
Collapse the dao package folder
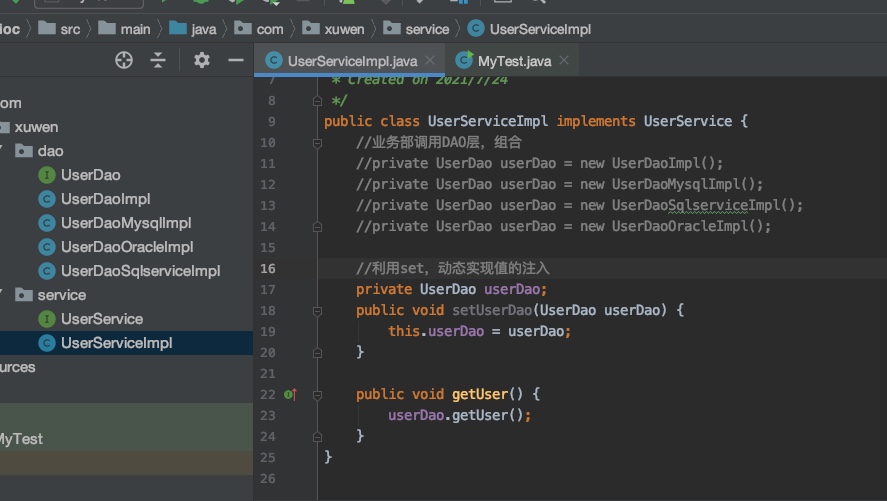pos(4,151)
